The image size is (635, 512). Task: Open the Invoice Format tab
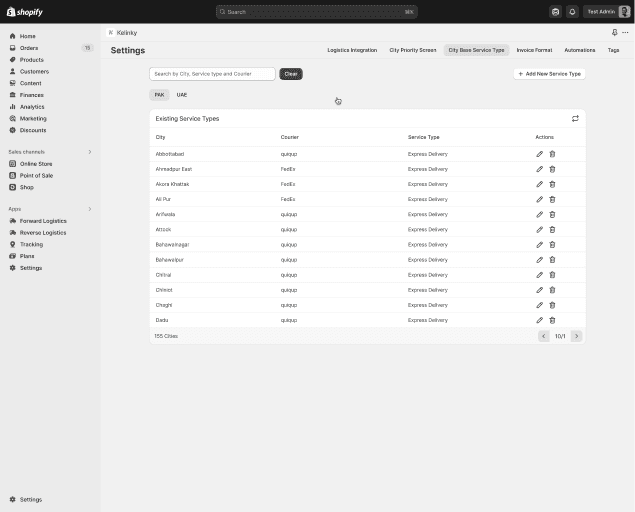[x=534, y=50]
